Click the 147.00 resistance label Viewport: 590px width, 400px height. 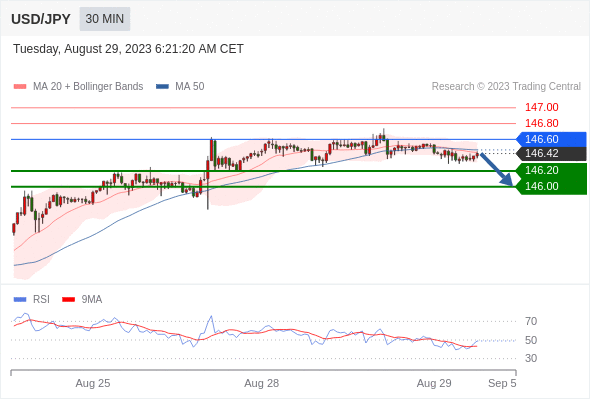541,108
